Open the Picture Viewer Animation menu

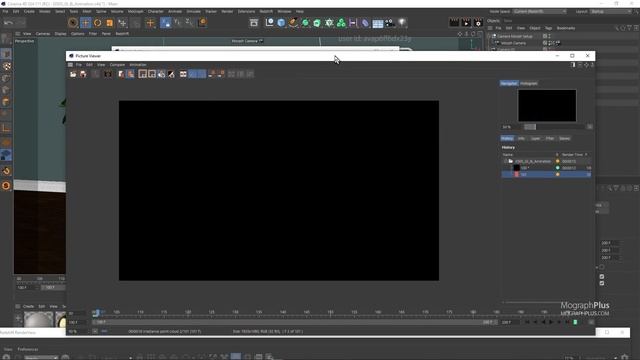tap(138, 65)
